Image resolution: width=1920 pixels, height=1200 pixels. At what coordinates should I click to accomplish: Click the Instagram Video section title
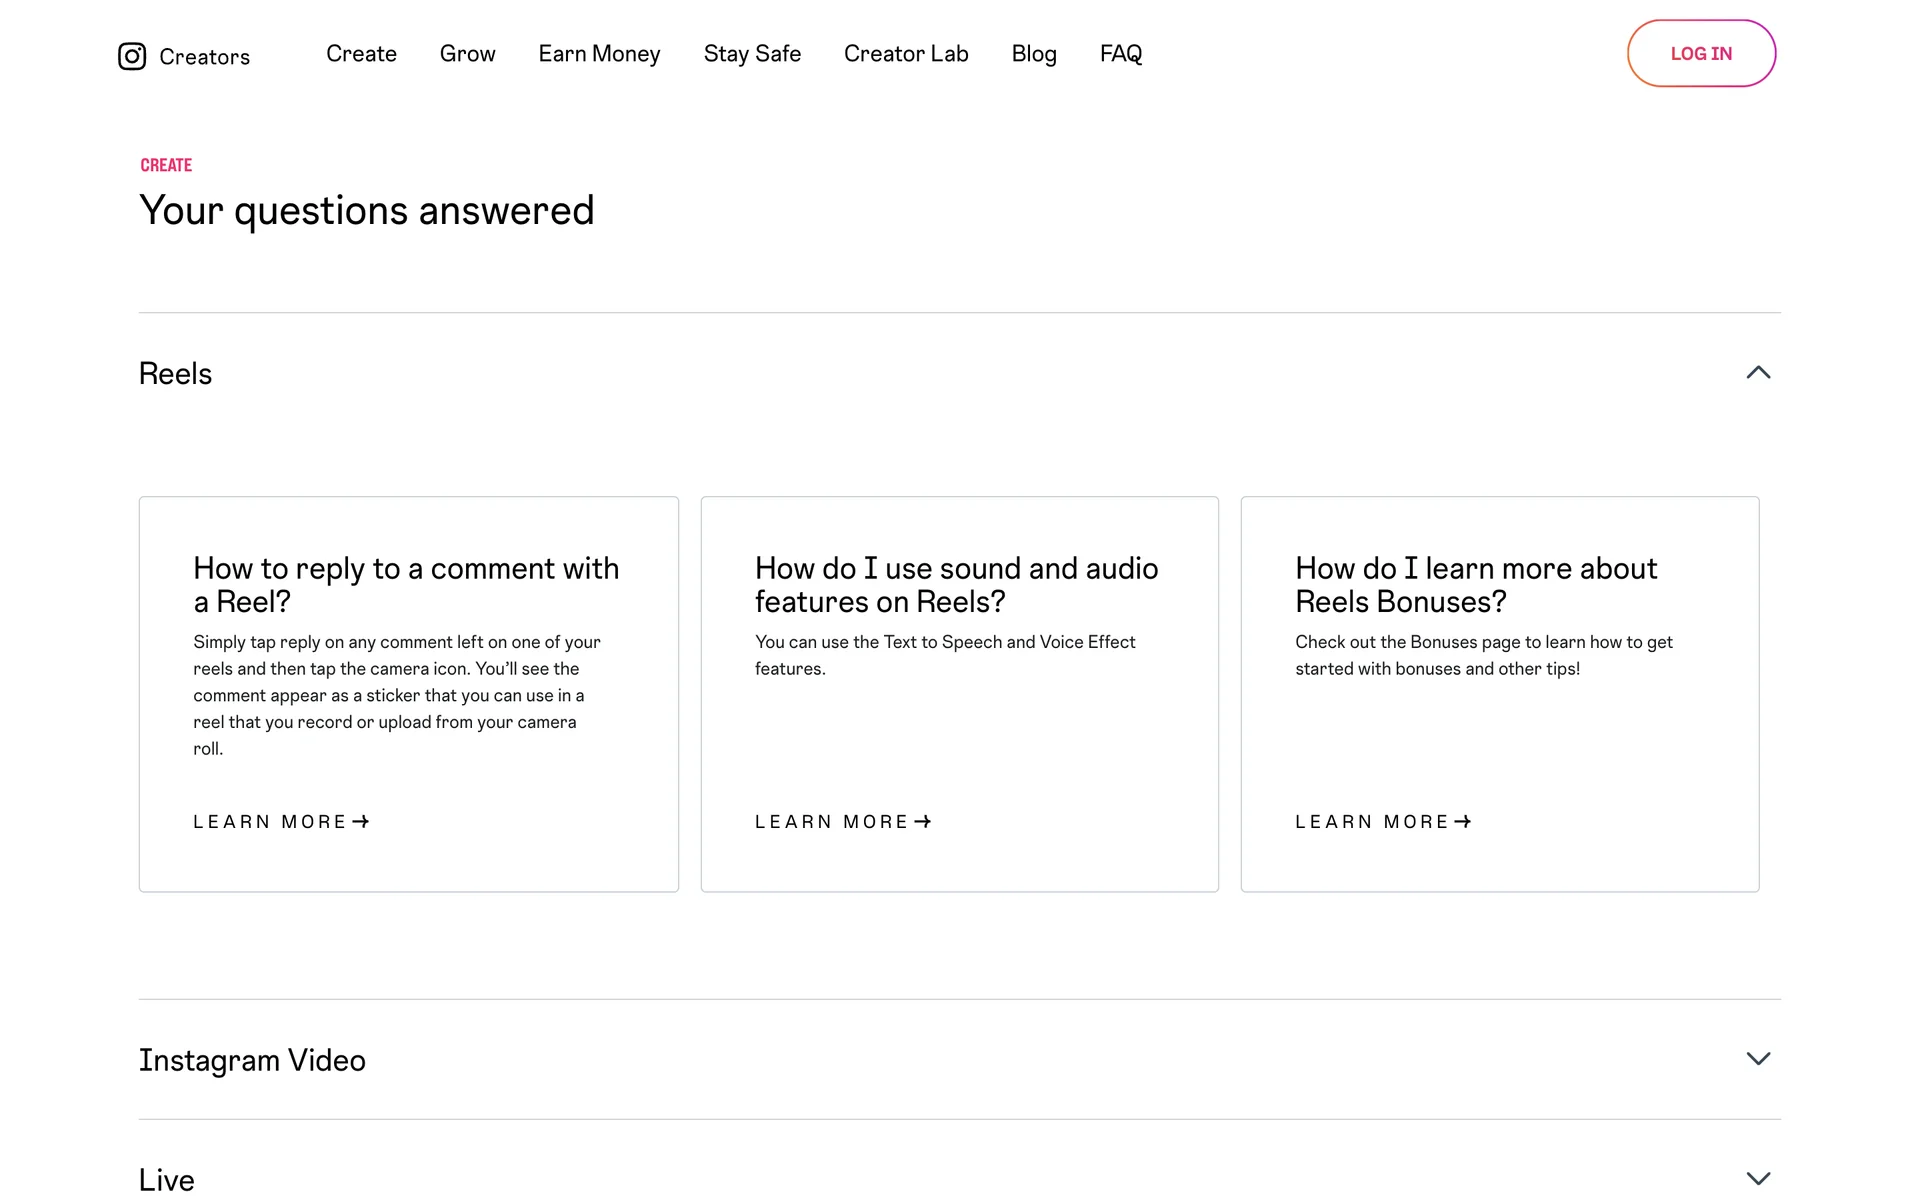point(252,1060)
